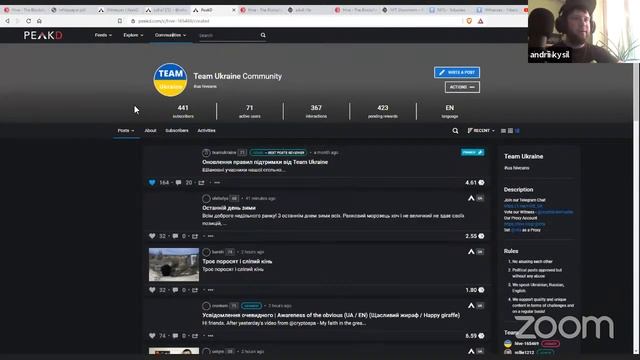Click the browser address bar URL
This screenshot has width=640, height=360.
tap(174, 21)
